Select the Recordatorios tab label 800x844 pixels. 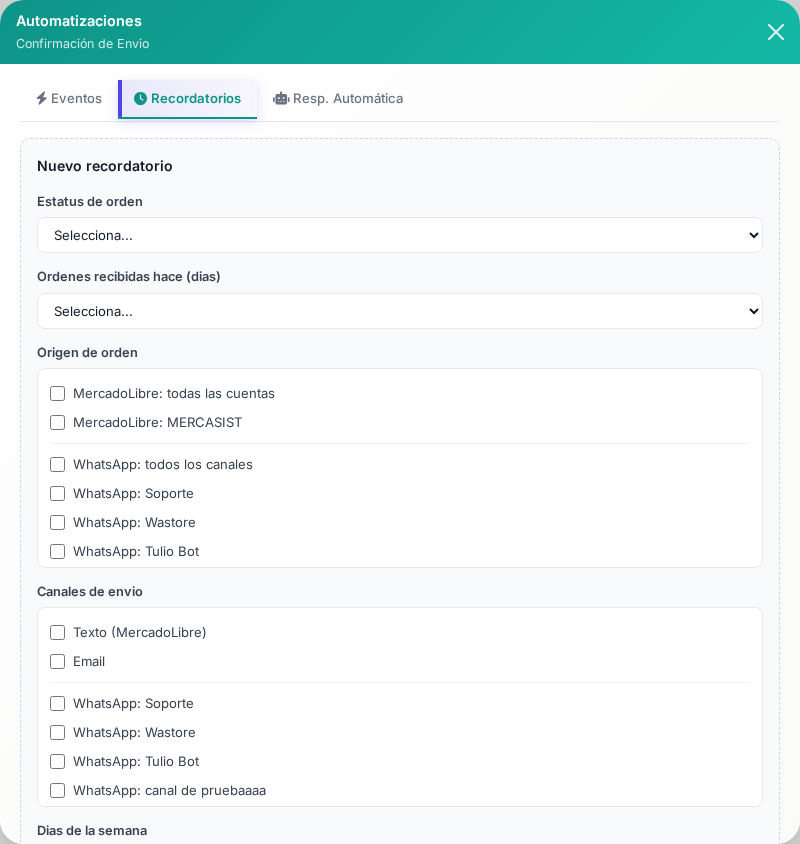click(x=196, y=99)
